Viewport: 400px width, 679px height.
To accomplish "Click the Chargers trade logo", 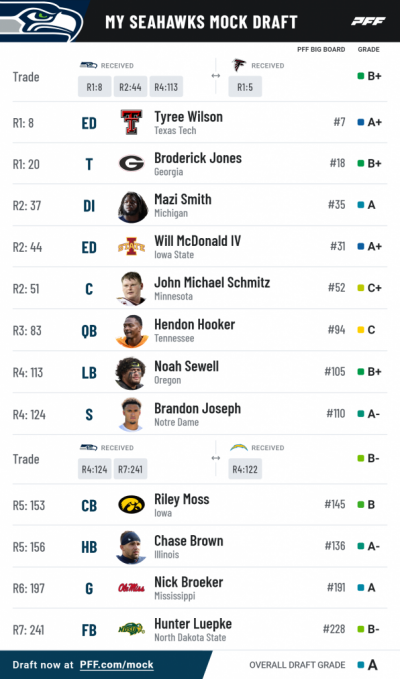I will (x=239, y=447).
